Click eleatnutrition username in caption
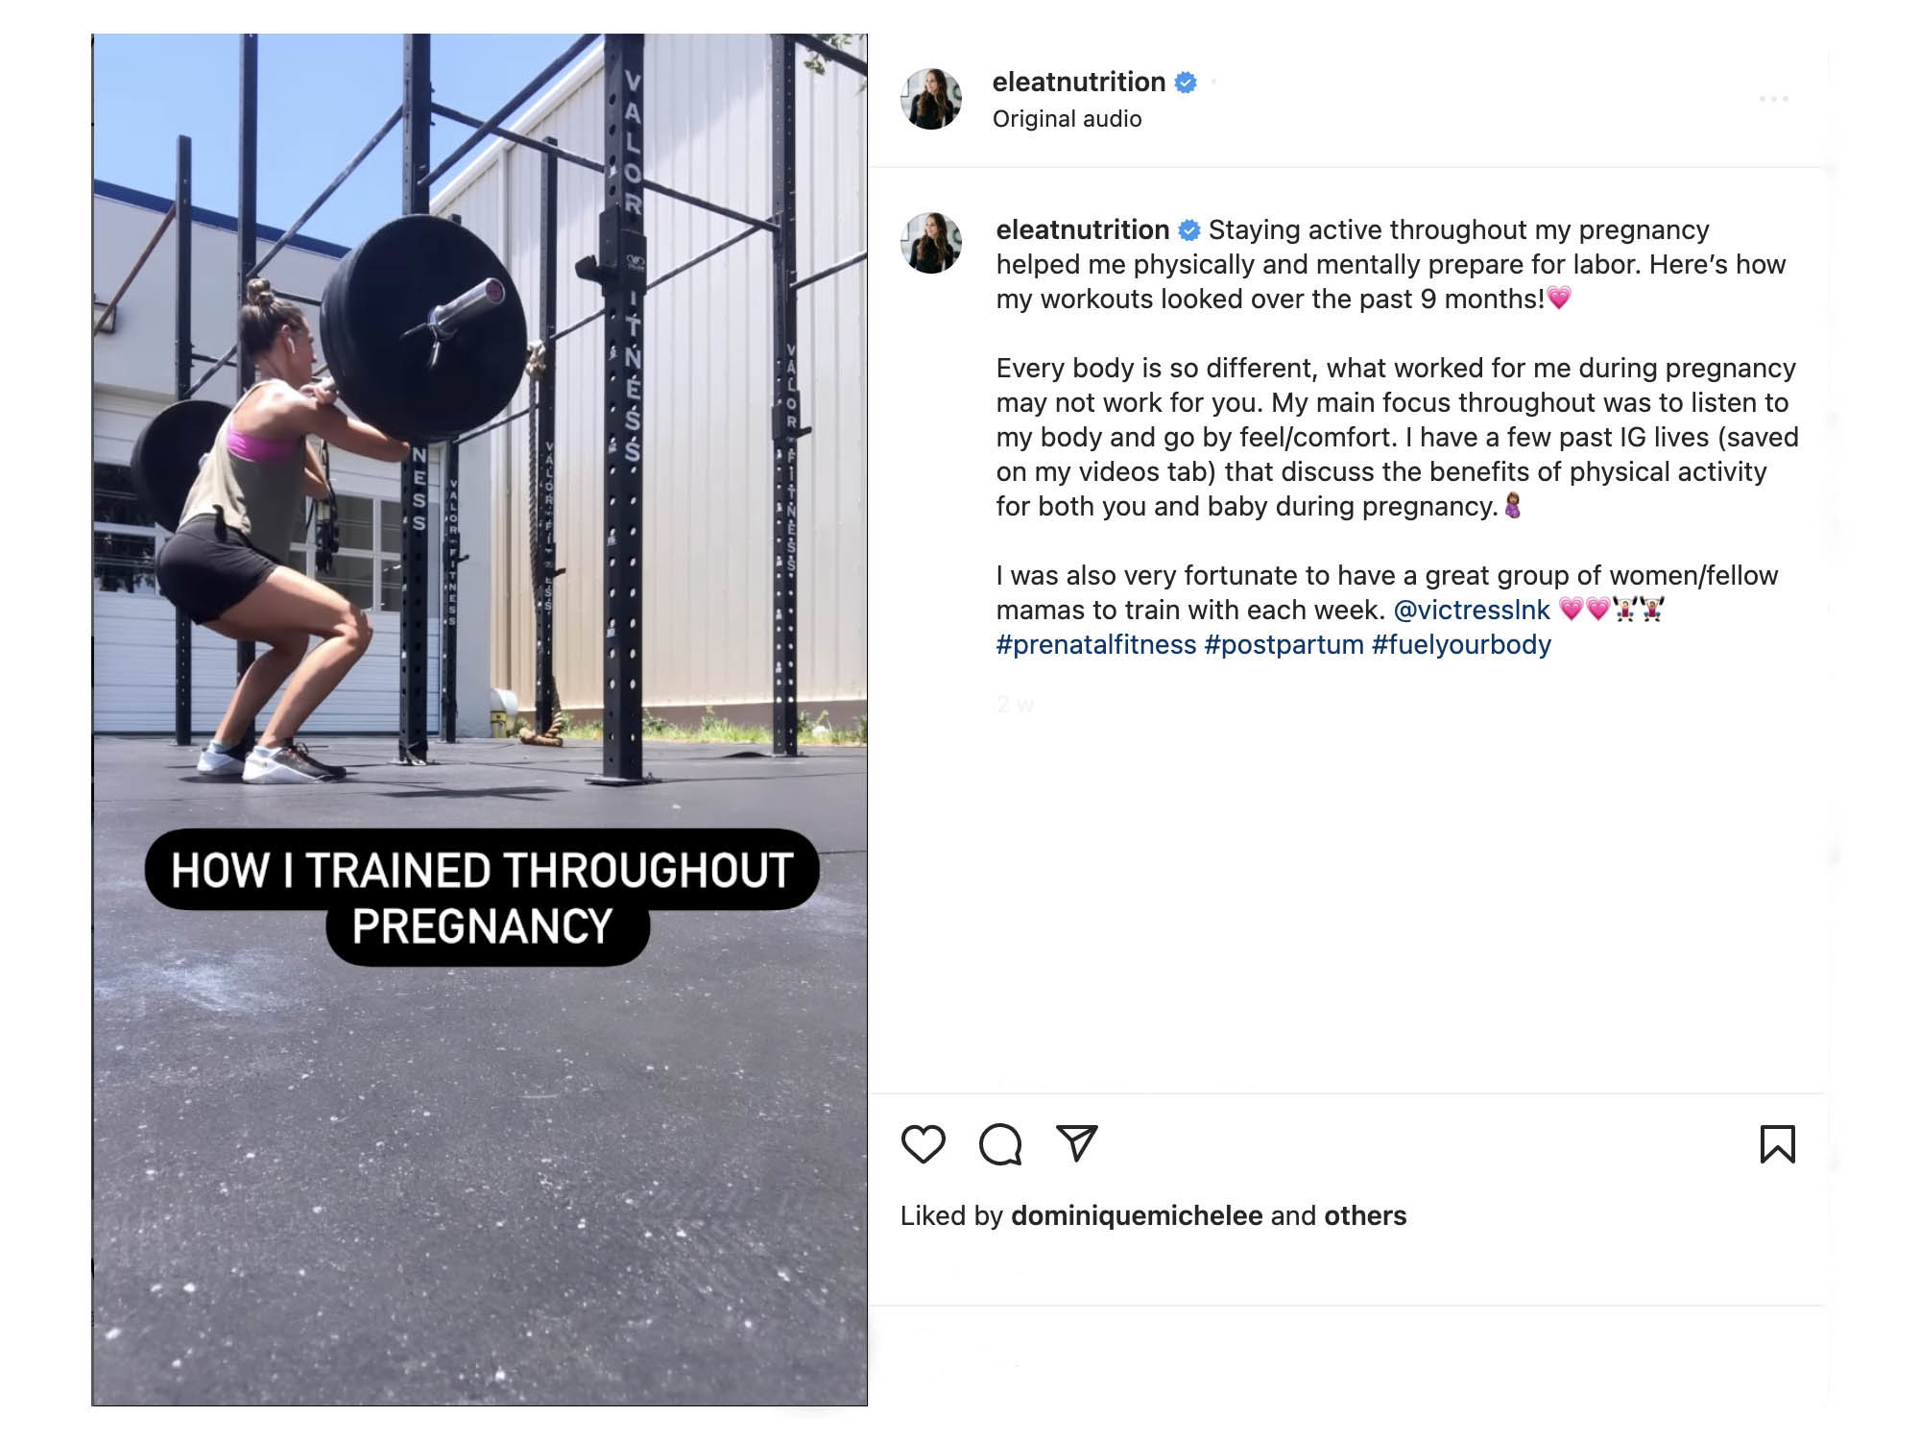 1082,230
